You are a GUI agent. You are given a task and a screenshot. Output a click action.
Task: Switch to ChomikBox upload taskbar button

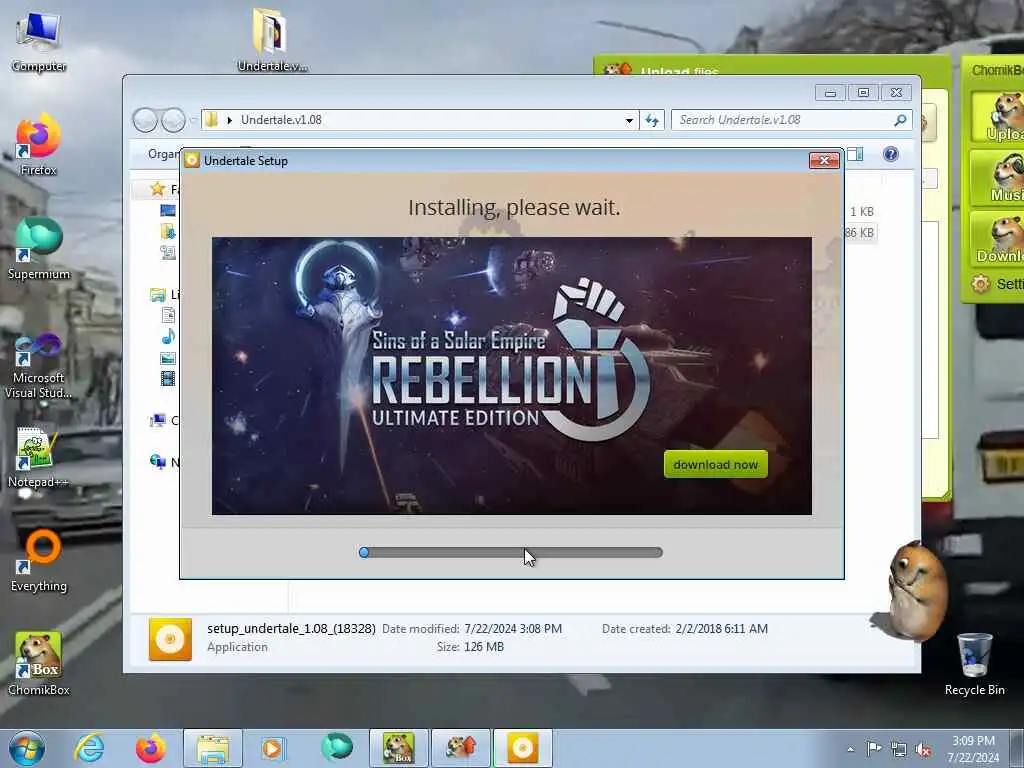(460, 748)
